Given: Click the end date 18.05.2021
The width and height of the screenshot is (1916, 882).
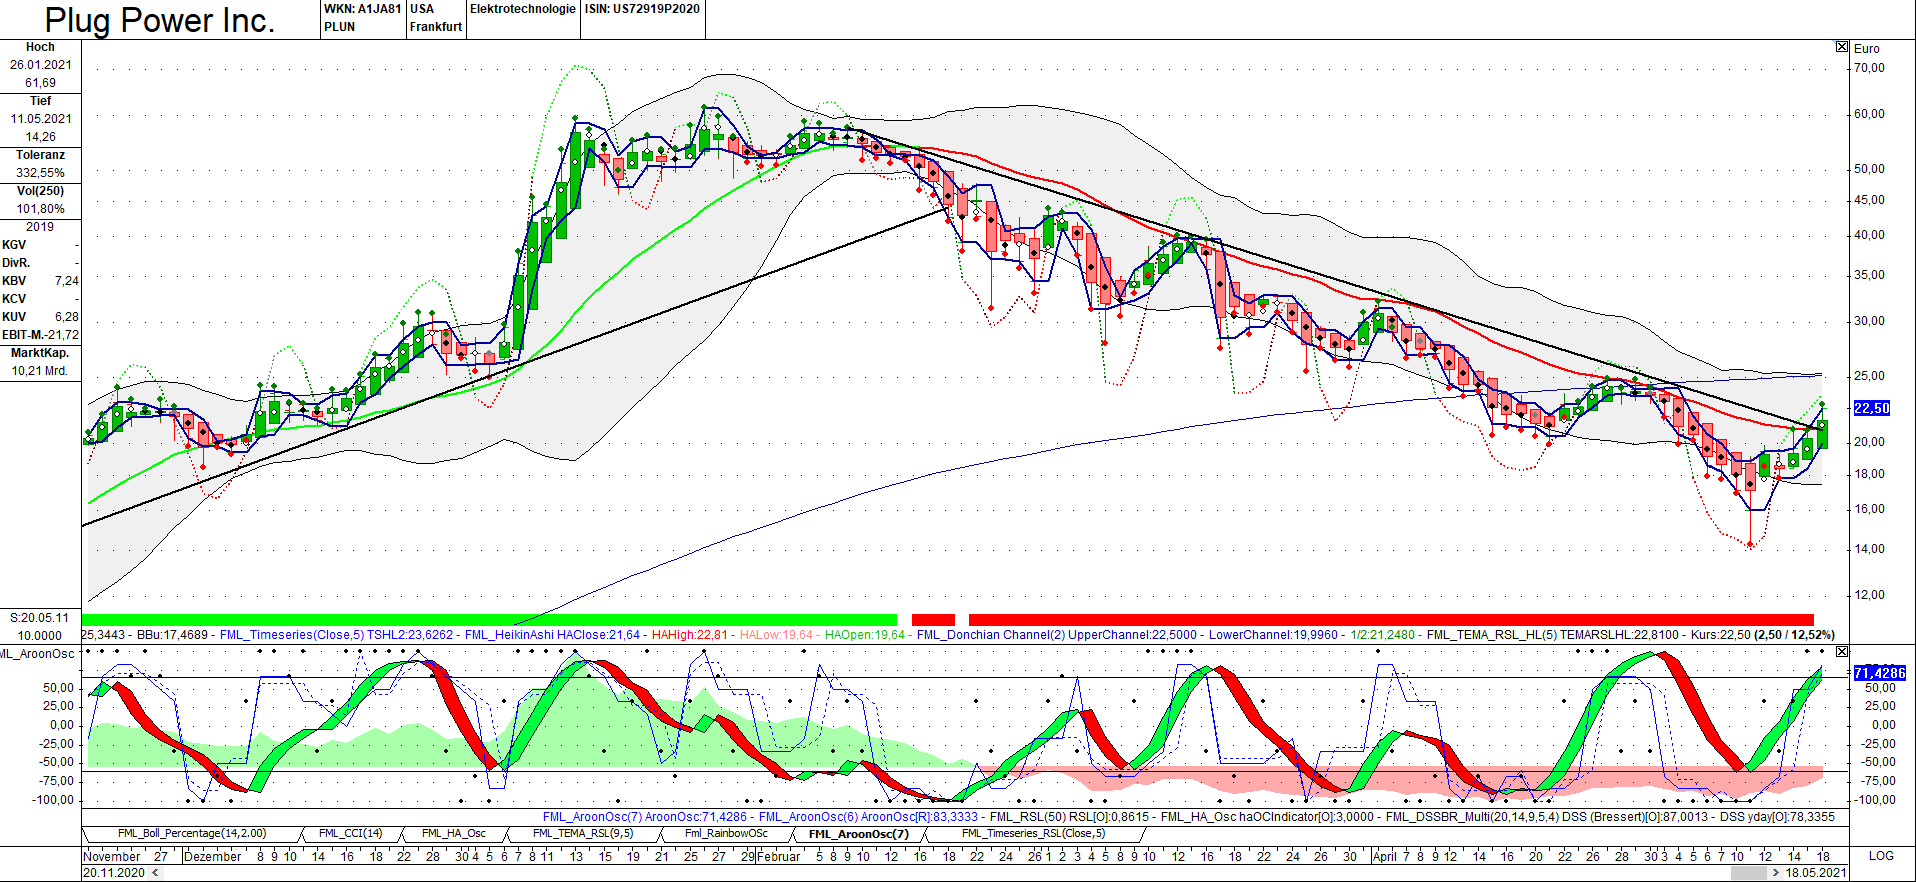Looking at the screenshot, I should click(x=1817, y=873).
